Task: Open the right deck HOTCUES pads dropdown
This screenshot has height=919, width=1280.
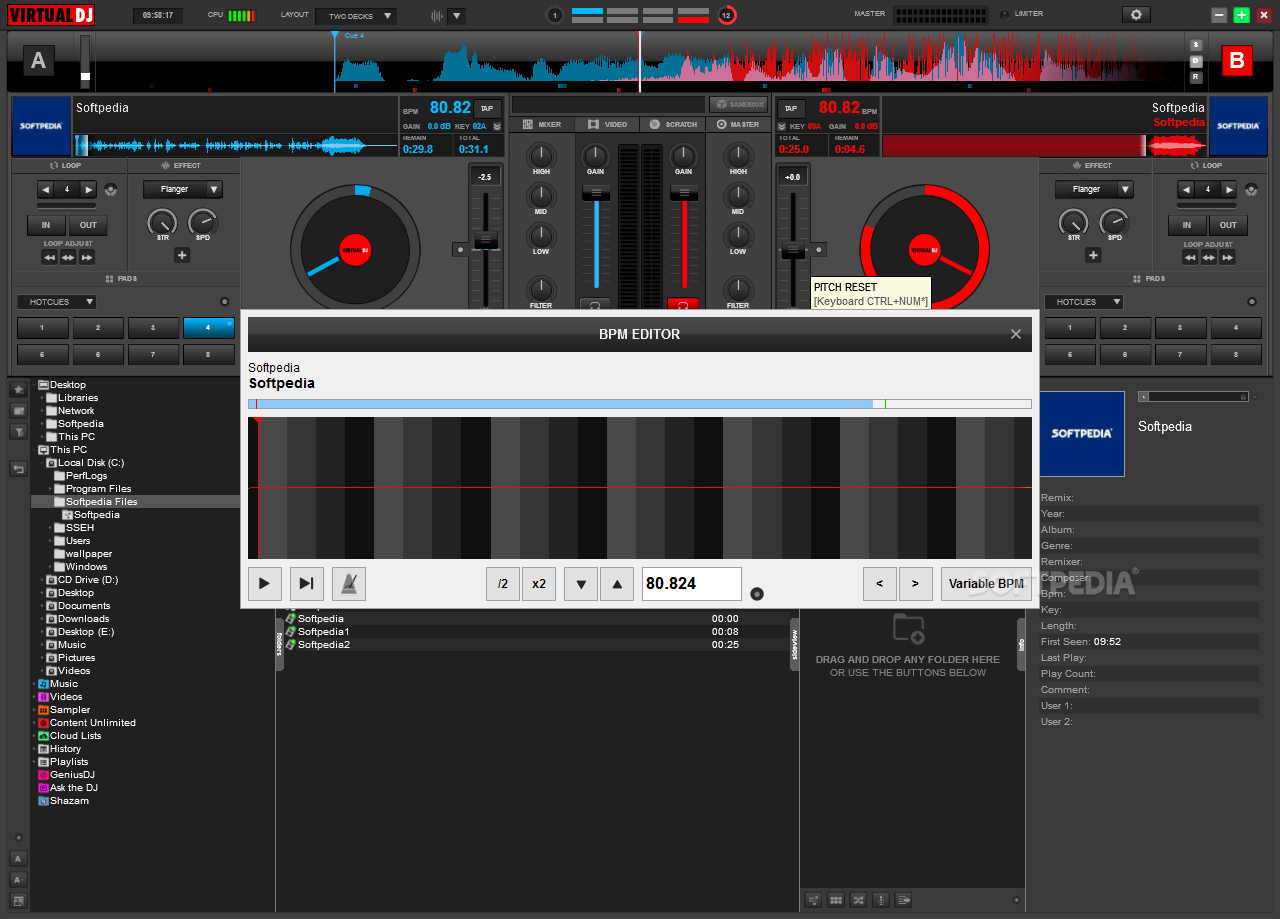Action: 1084,302
